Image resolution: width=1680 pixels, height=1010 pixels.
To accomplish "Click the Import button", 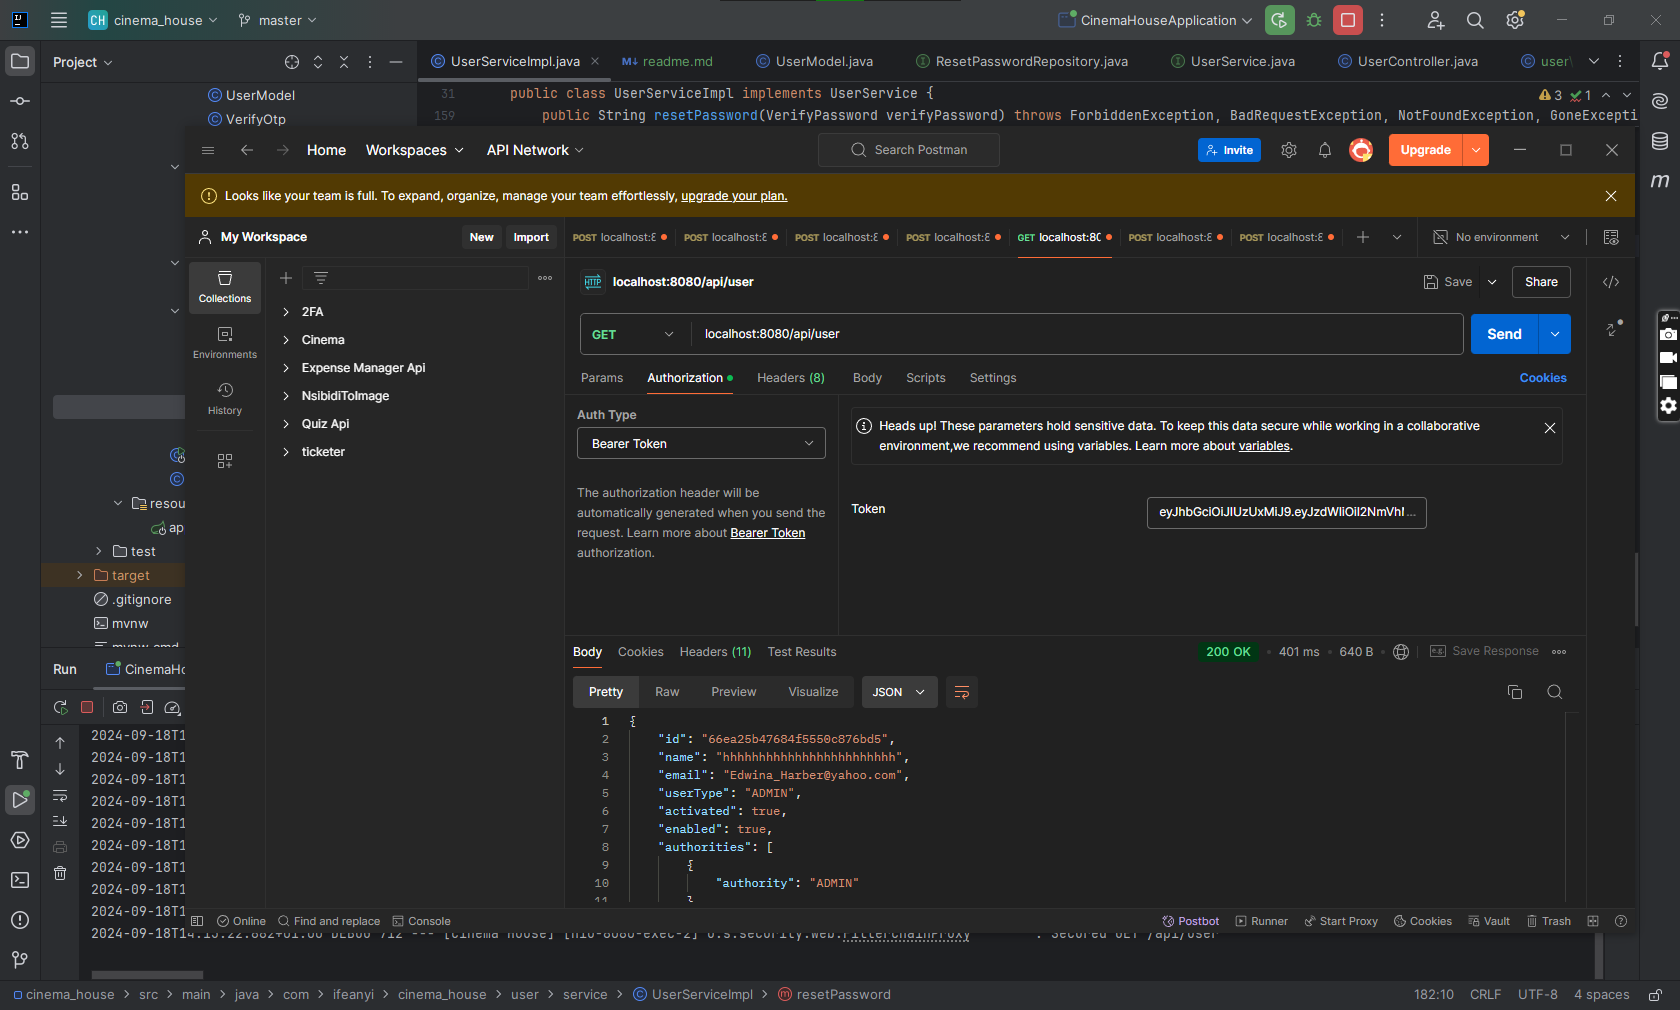I will tap(531, 237).
